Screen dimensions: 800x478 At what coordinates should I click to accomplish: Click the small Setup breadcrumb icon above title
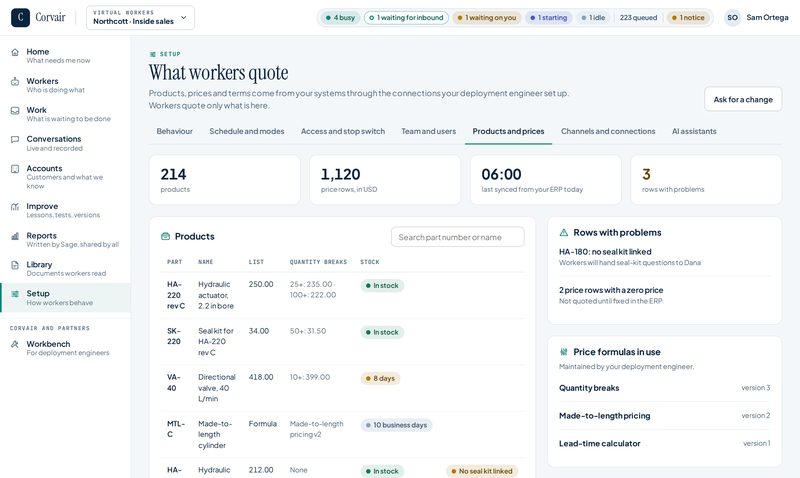153,54
